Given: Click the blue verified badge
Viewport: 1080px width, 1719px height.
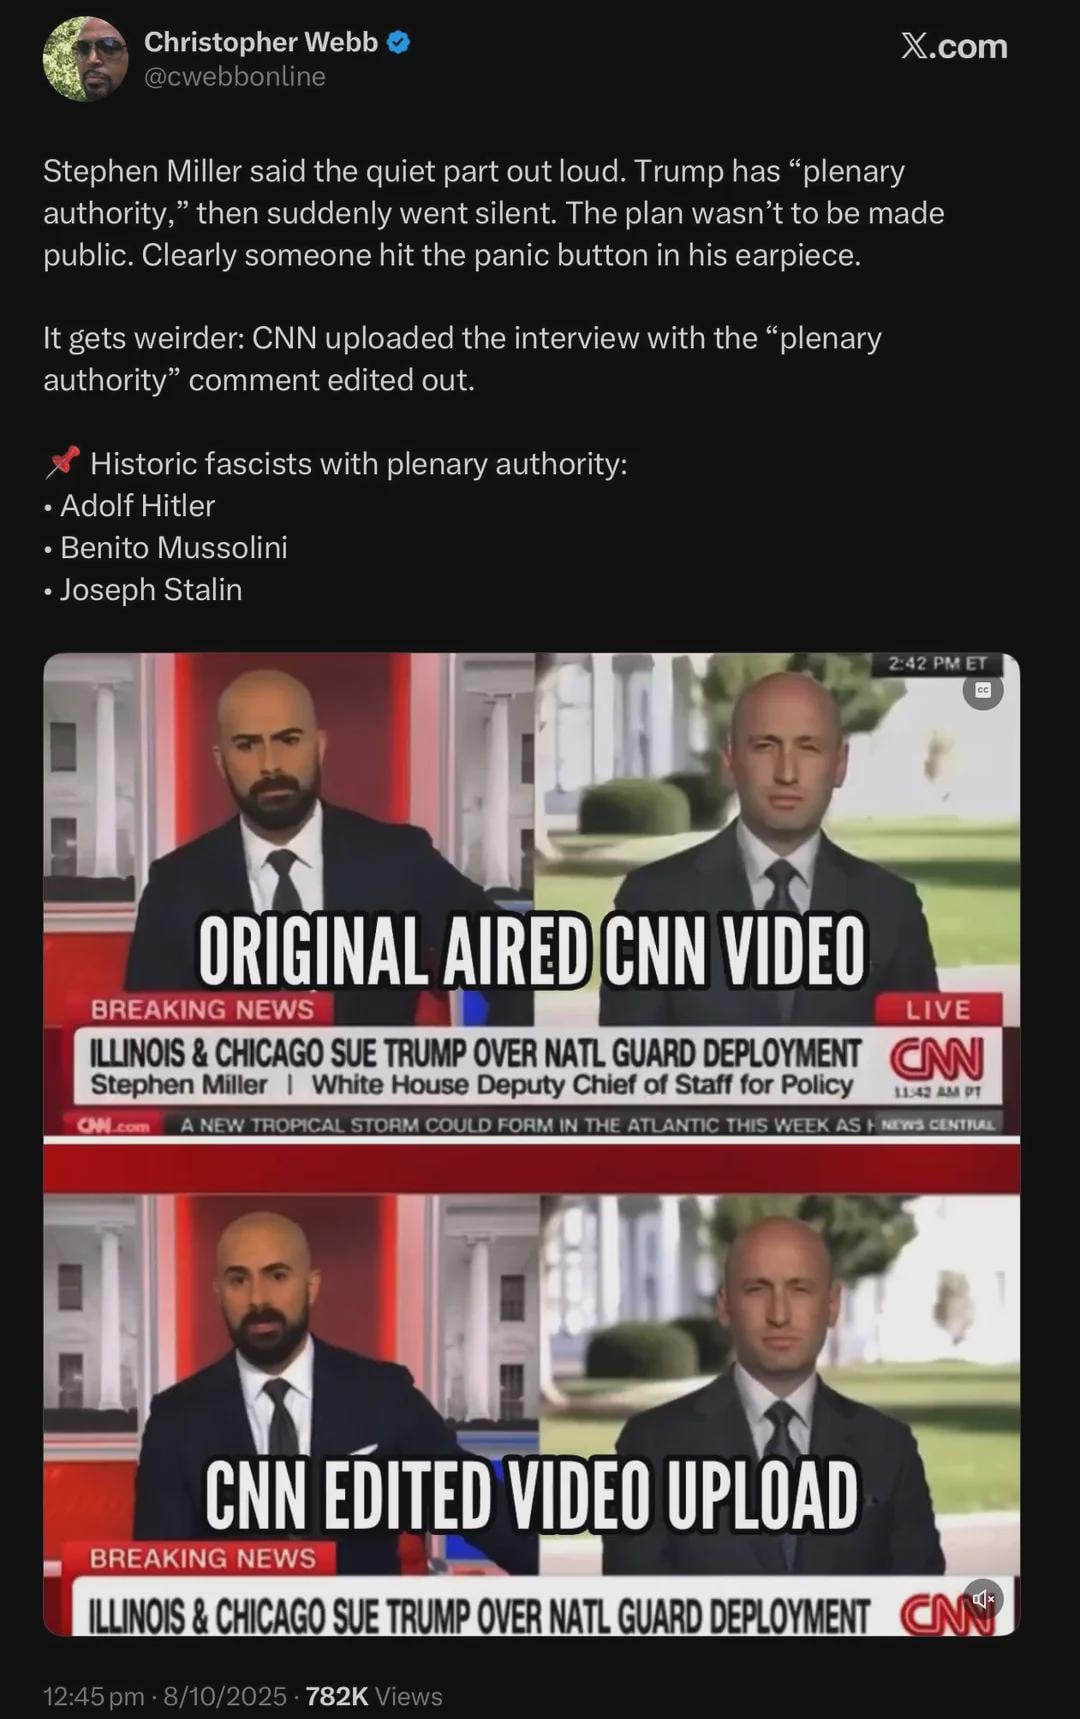Looking at the screenshot, I should [398, 42].
